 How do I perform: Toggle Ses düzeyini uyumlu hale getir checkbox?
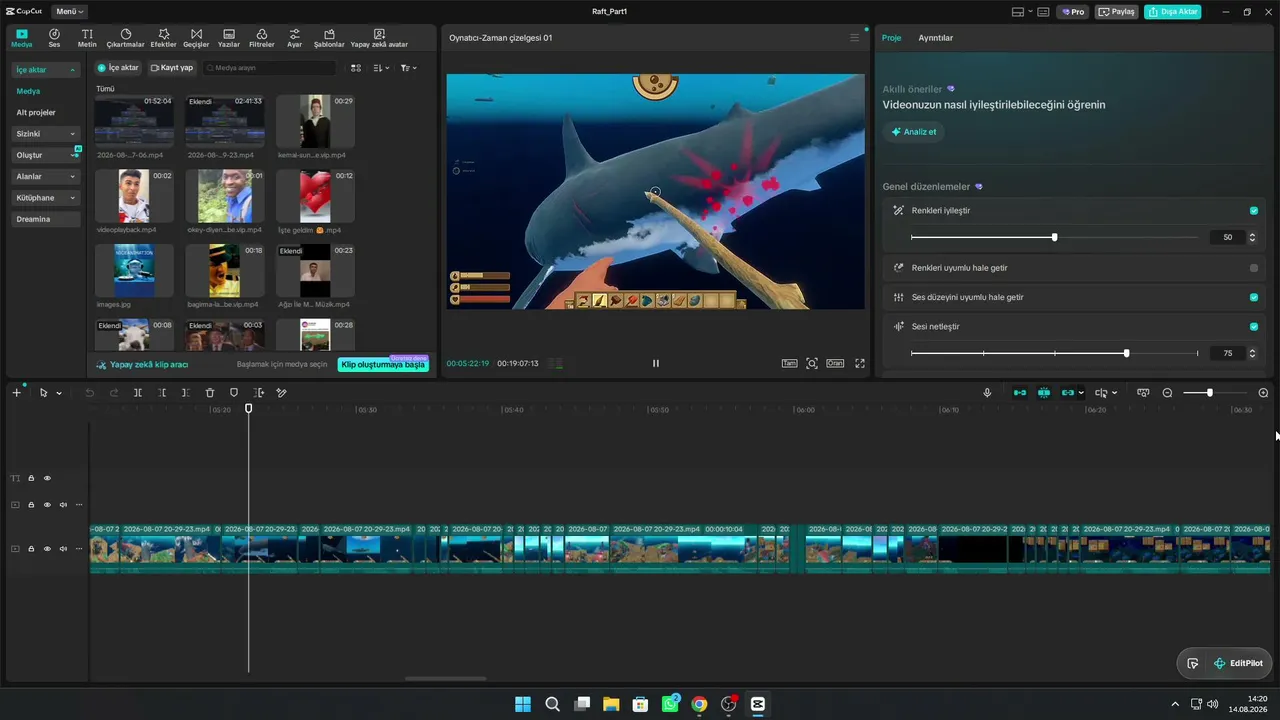(1254, 297)
